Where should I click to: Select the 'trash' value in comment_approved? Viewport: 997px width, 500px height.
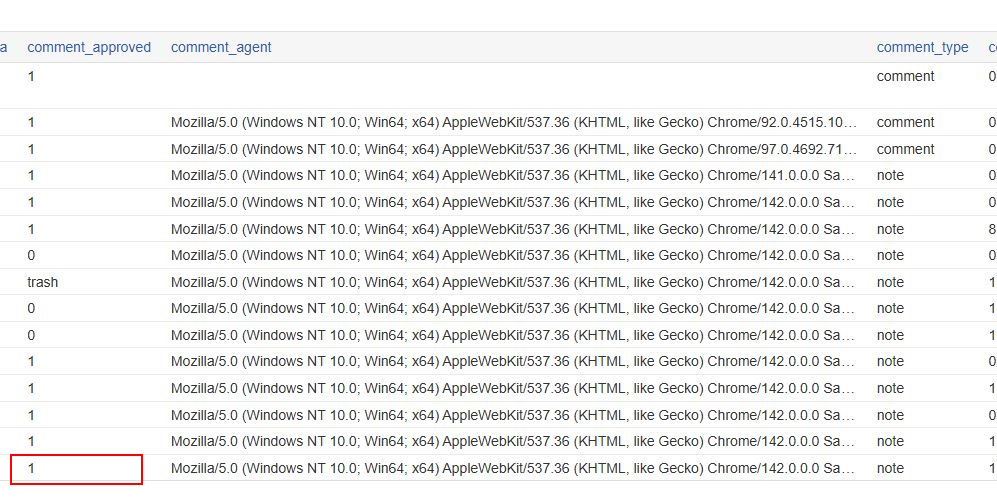tap(43, 282)
